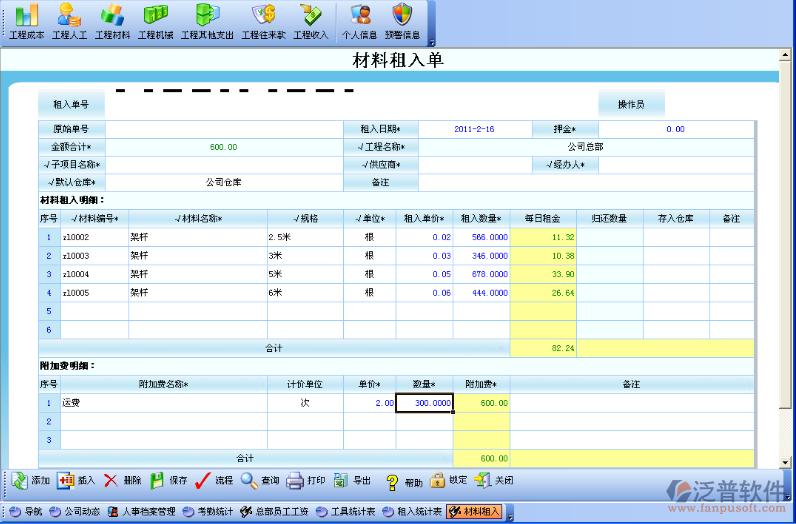Select the 运费 quantity cell 300.0000

pos(424,403)
